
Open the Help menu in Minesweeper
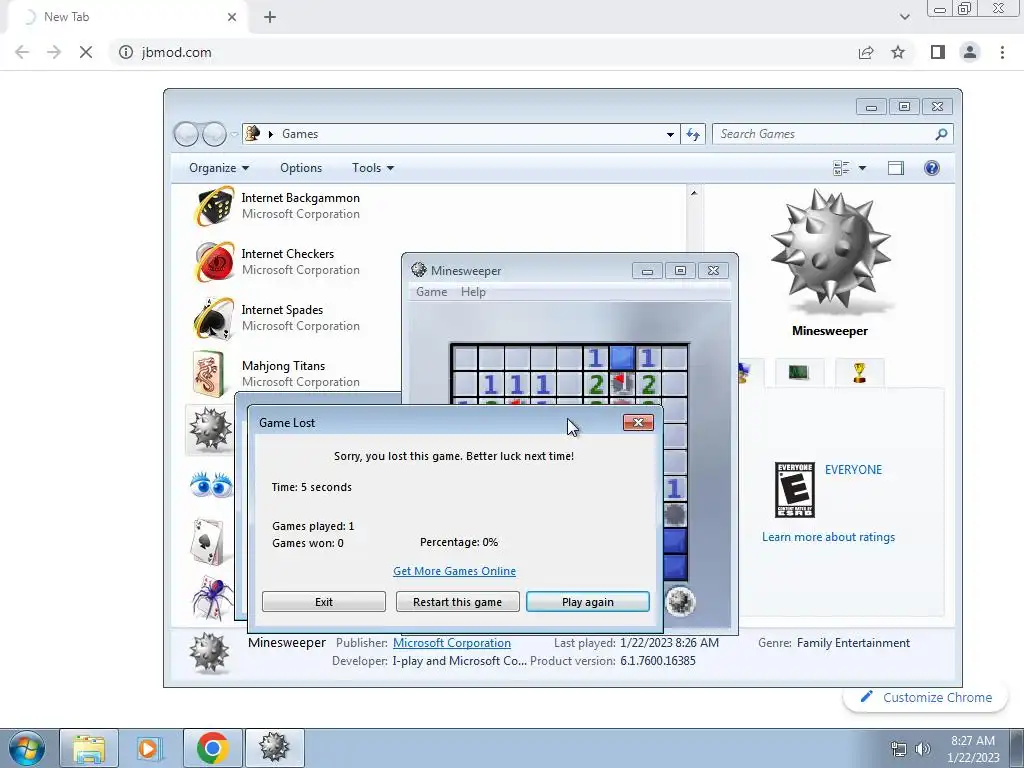473,292
